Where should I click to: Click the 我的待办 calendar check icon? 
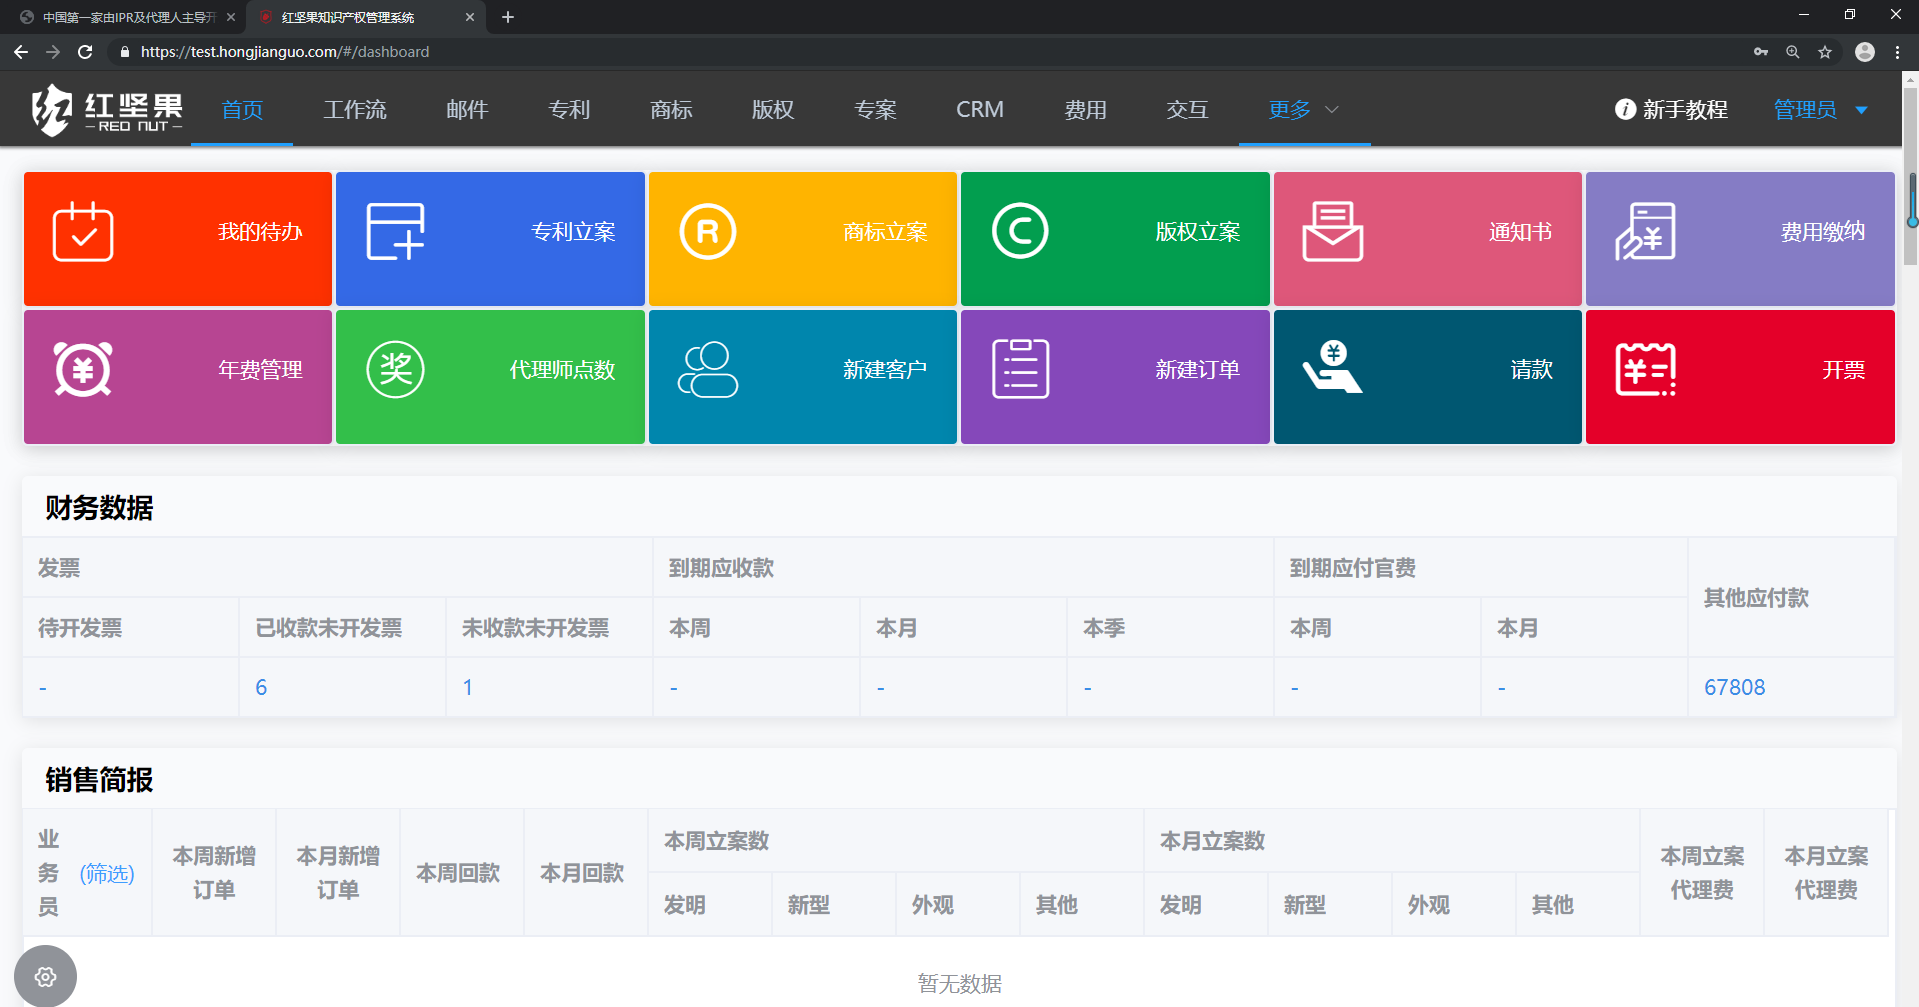pos(83,232)
